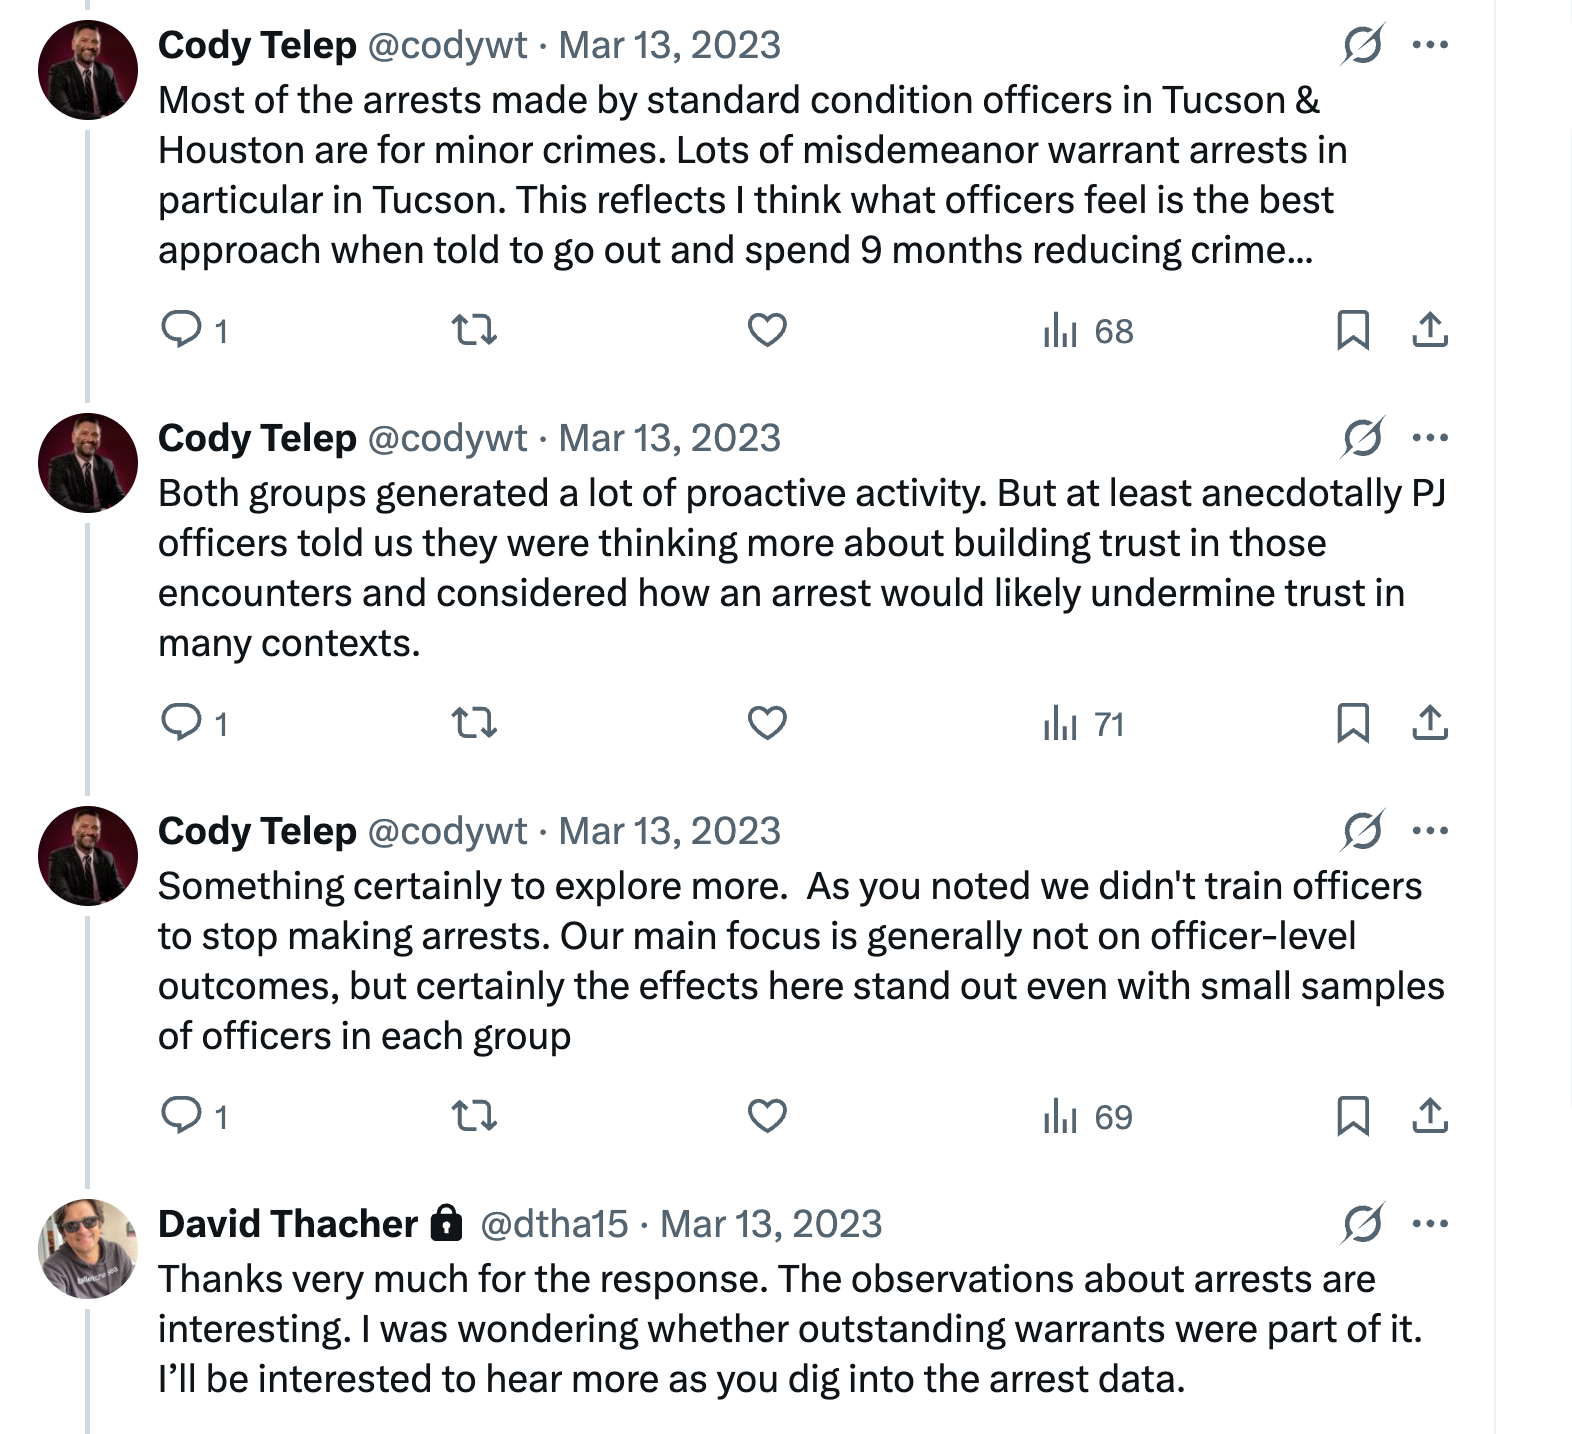Open more options on the first Cody Telep tweet
1572x1434 pixels.
[1430, 44]
